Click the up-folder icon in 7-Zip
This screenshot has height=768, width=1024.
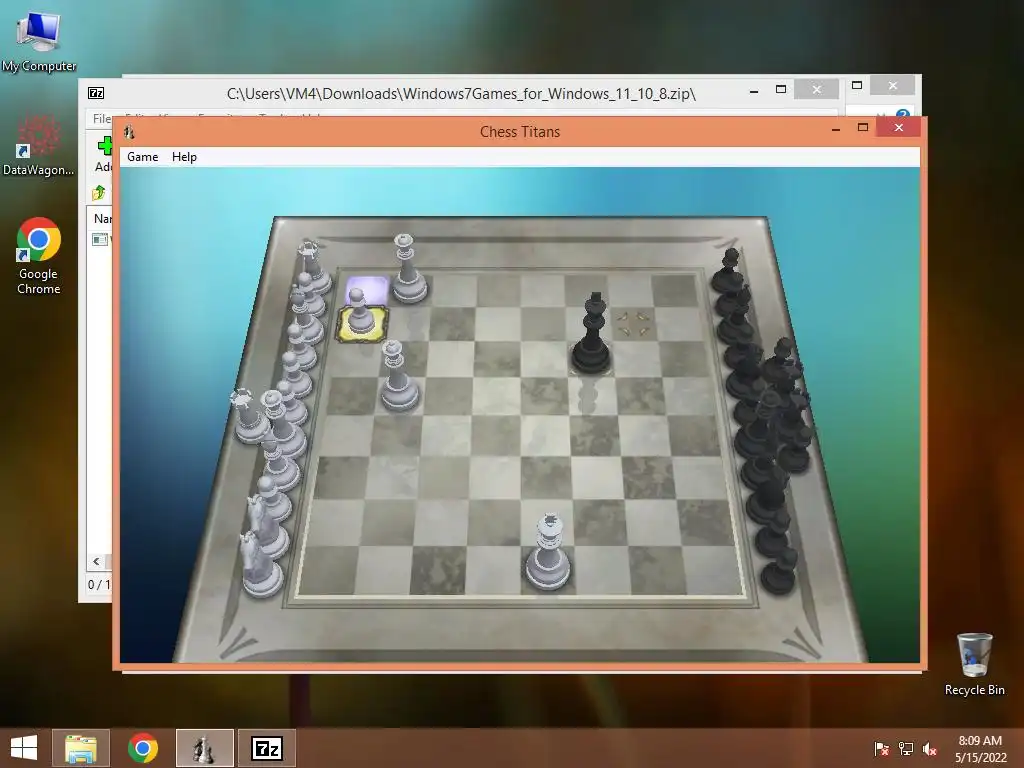coord(99,193)
